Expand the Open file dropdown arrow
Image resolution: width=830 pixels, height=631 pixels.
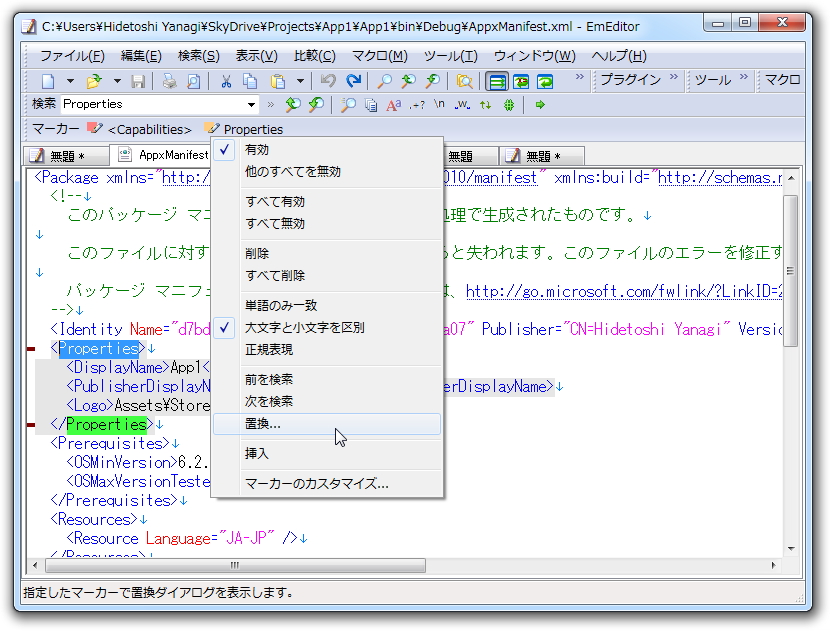pos(117,82)
